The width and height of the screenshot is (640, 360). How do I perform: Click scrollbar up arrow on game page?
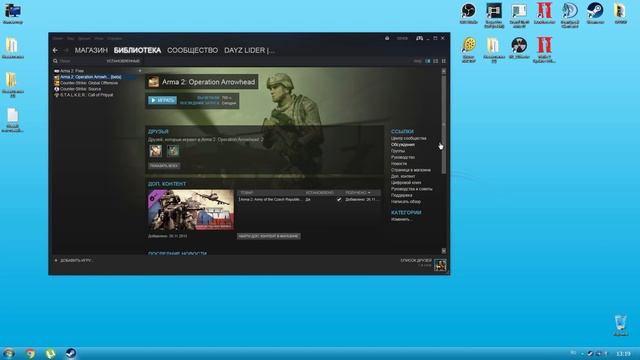(x=444, y=71)
